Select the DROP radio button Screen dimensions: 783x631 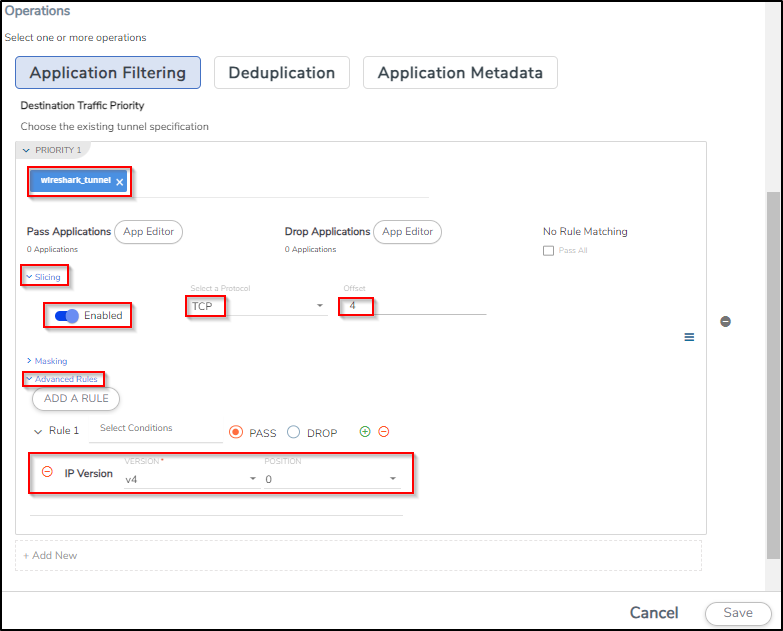[294, 432]
